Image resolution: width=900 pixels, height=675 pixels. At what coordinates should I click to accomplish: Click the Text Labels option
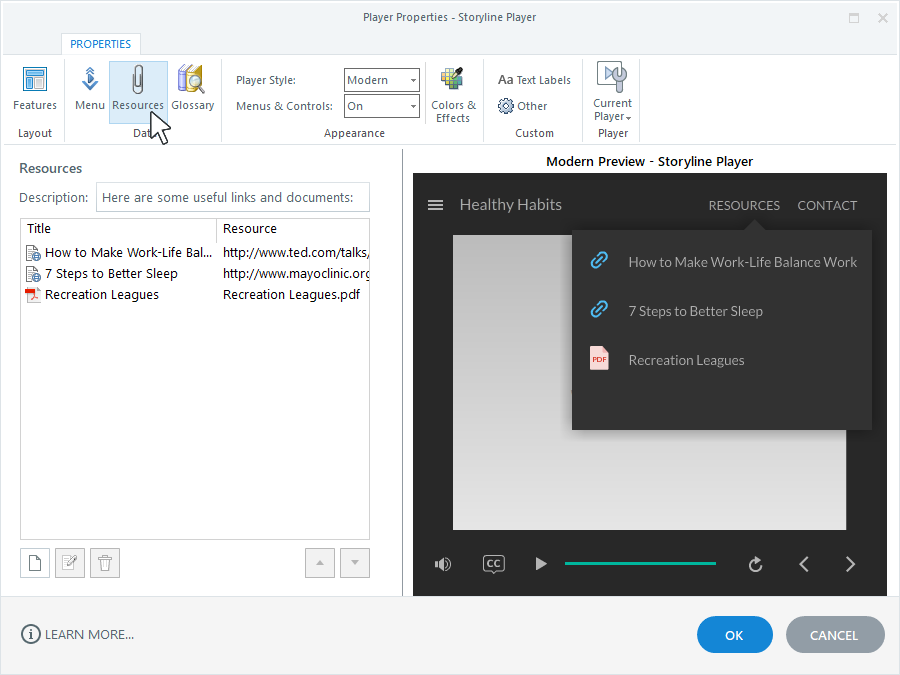coord(533,80)
